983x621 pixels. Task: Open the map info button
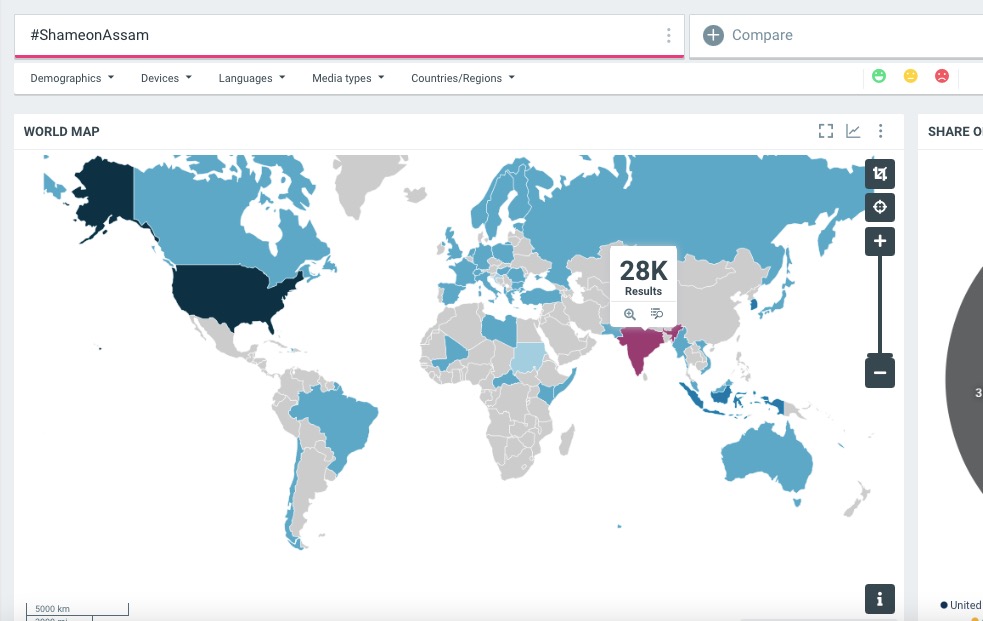click(x=880, y=599)
